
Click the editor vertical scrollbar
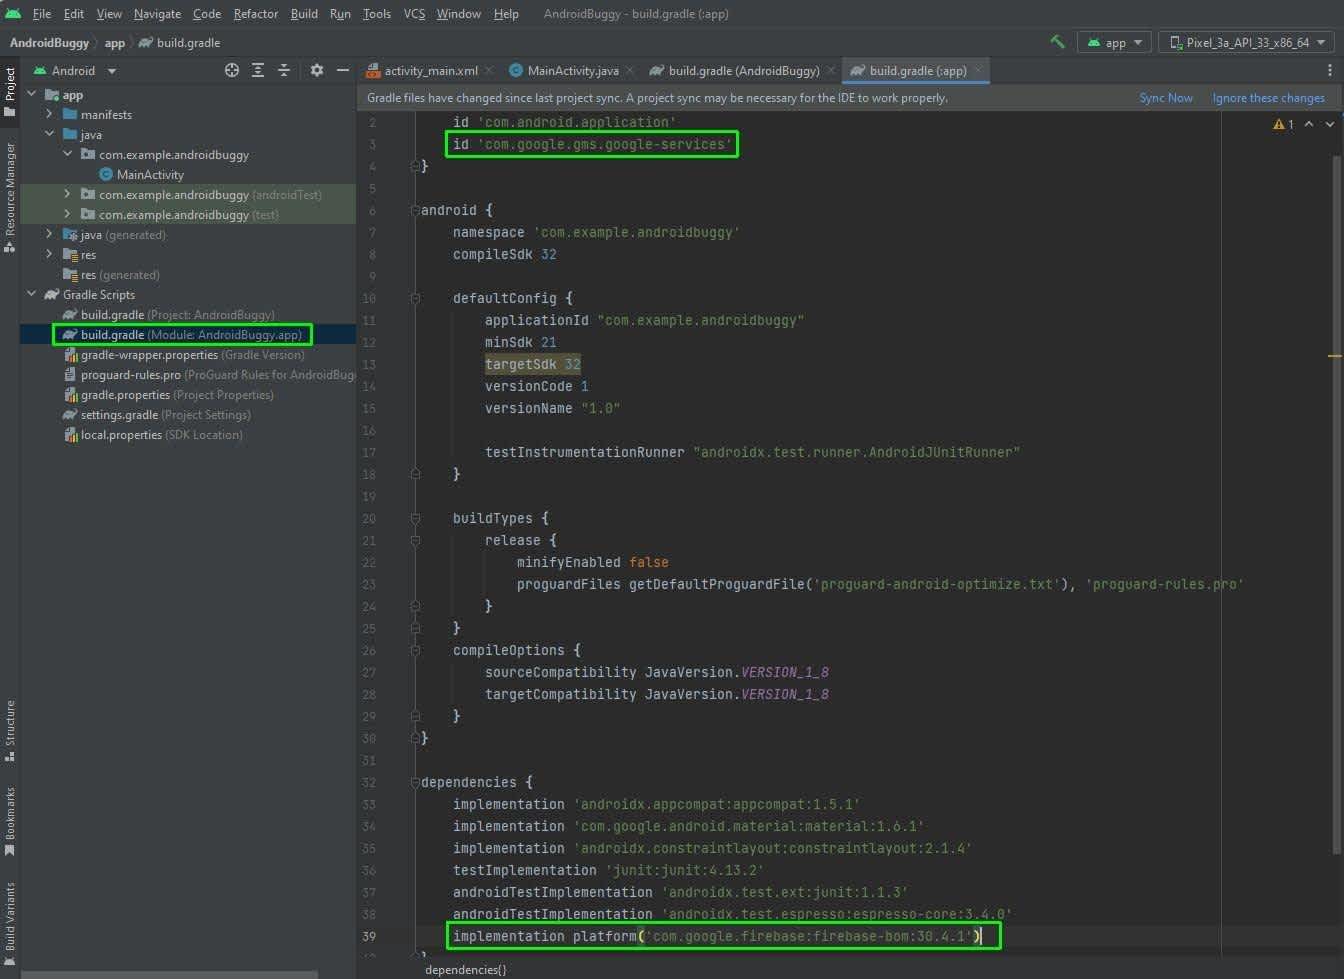pos(1336,500)
